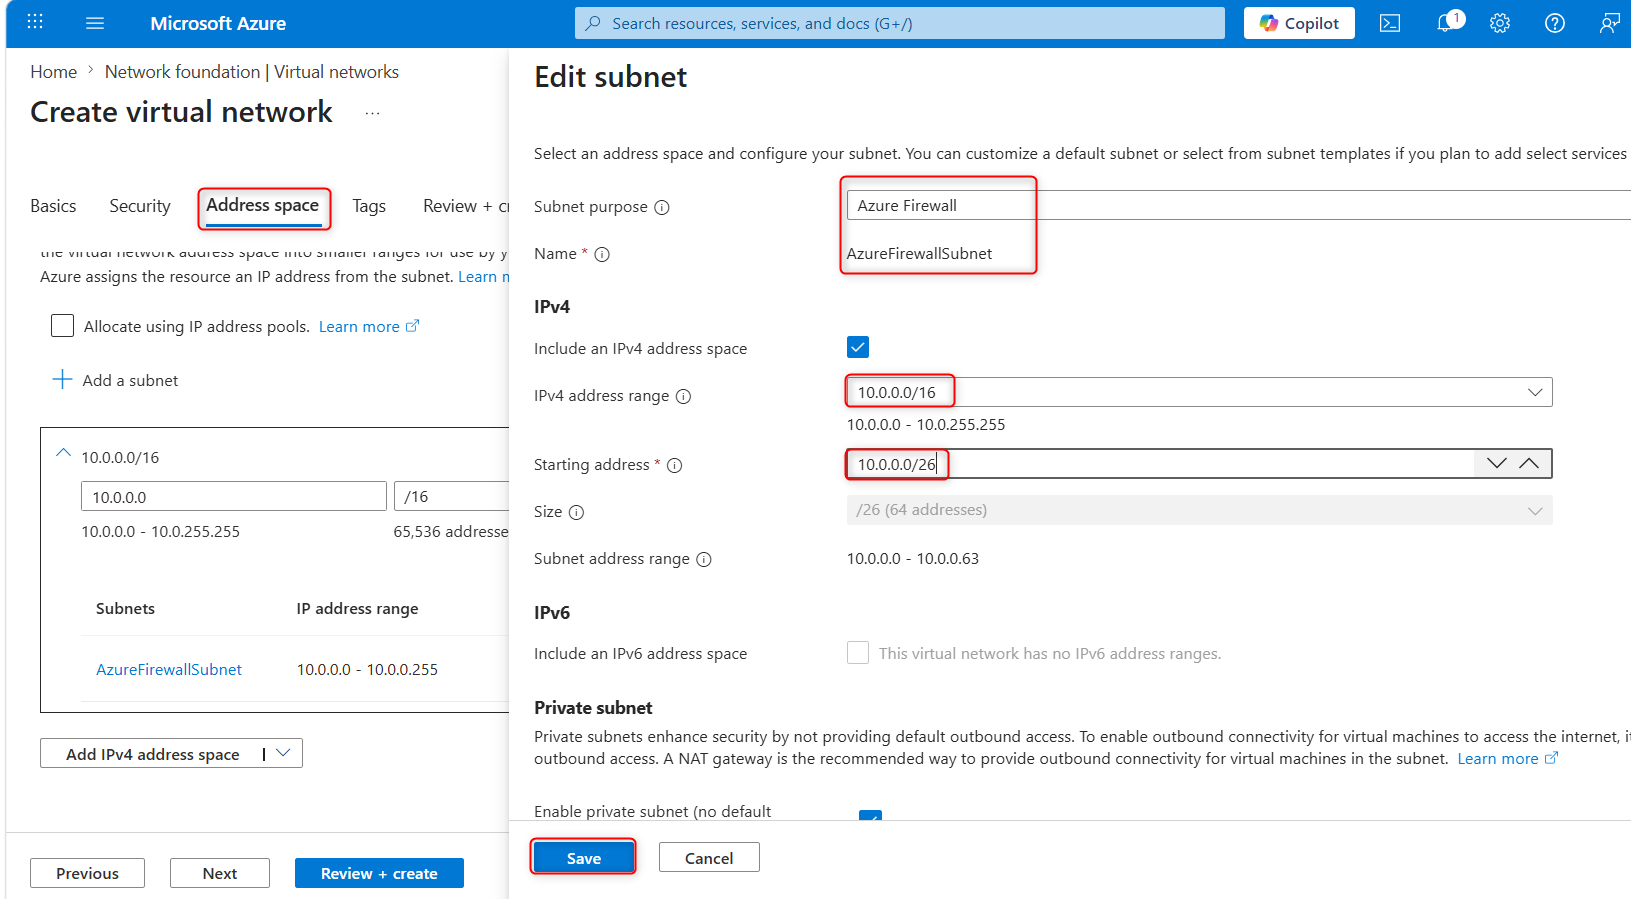Collapse the 10.0.0.0/16 address space
Screen dimensions: 1631x899
click(63, 453)
